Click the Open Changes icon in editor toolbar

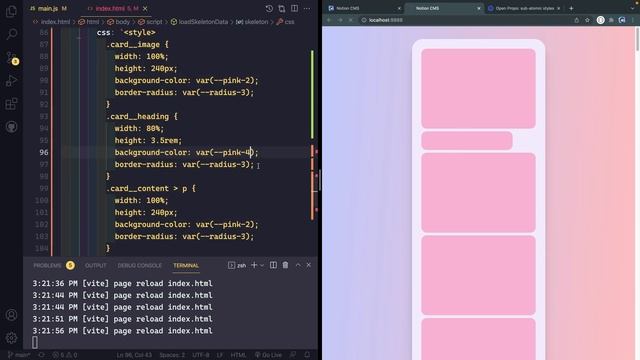click(x=282, y=8)
